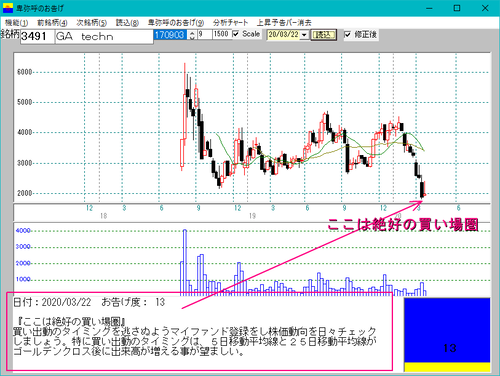
Task: Open the 機能(1) menu
Action: coord(16,23)
